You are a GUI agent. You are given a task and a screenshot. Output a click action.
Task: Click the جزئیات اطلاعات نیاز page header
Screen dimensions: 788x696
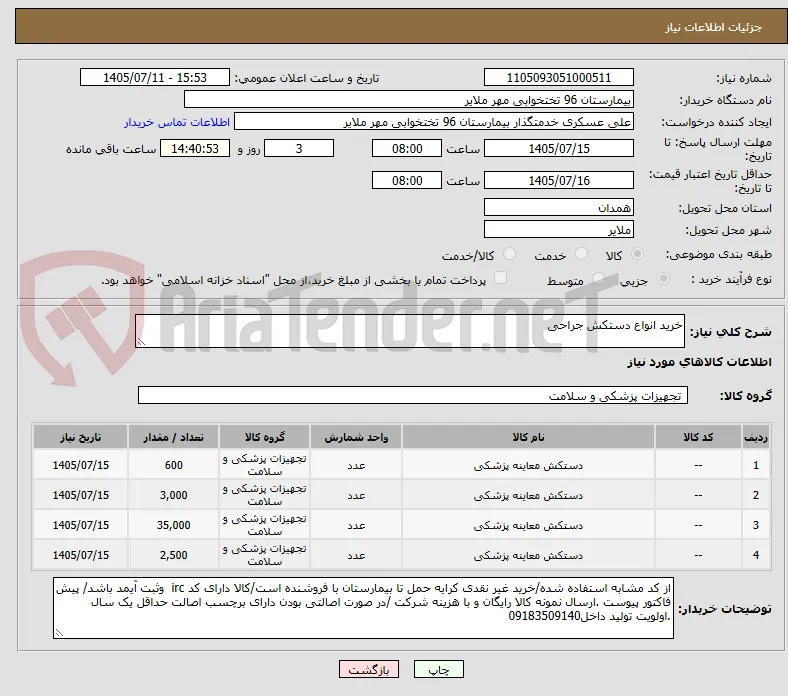[x=714, y=27]
